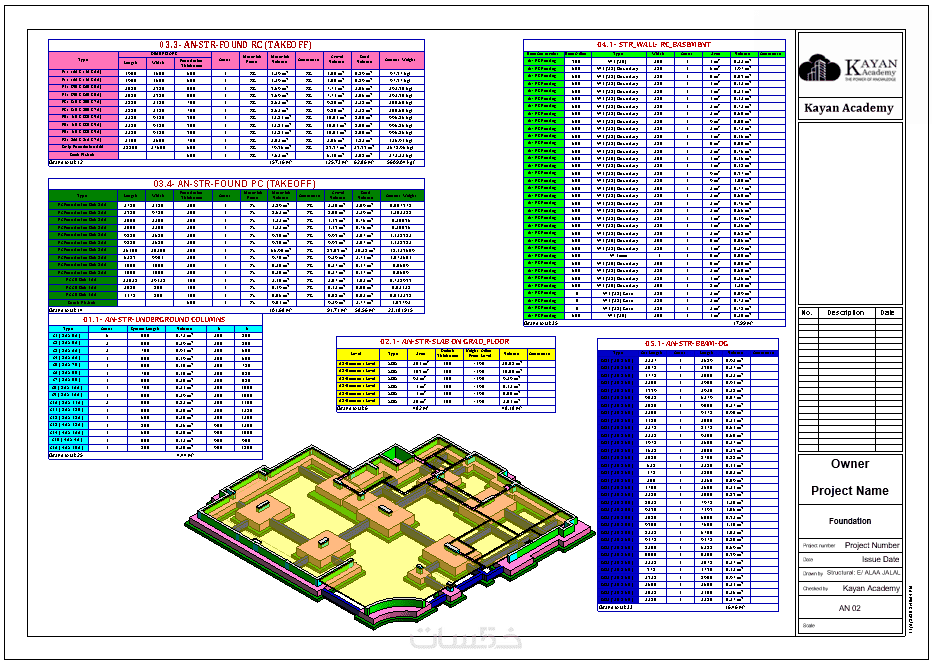Viewport: 932px width, 662px height.
Task: Select the AN 02 sheet number
Action: tap(849, 608)
